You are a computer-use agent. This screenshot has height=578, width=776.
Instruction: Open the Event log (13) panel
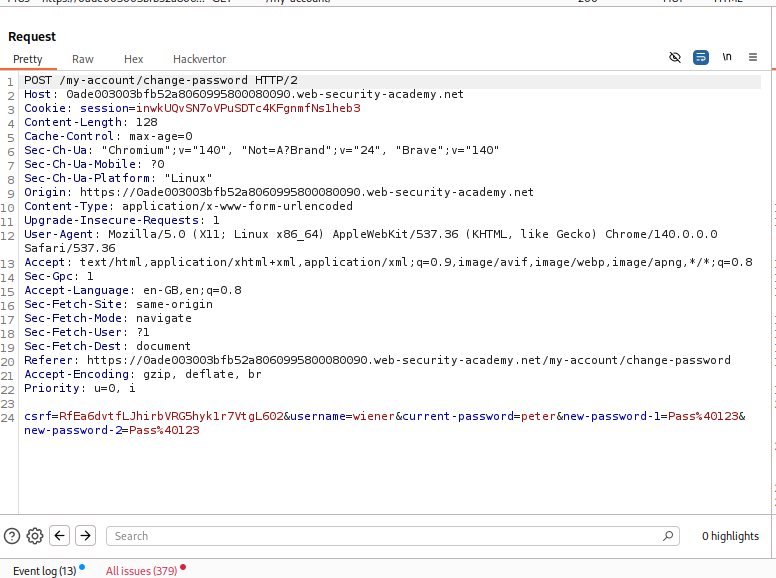(x=44, y=570)
